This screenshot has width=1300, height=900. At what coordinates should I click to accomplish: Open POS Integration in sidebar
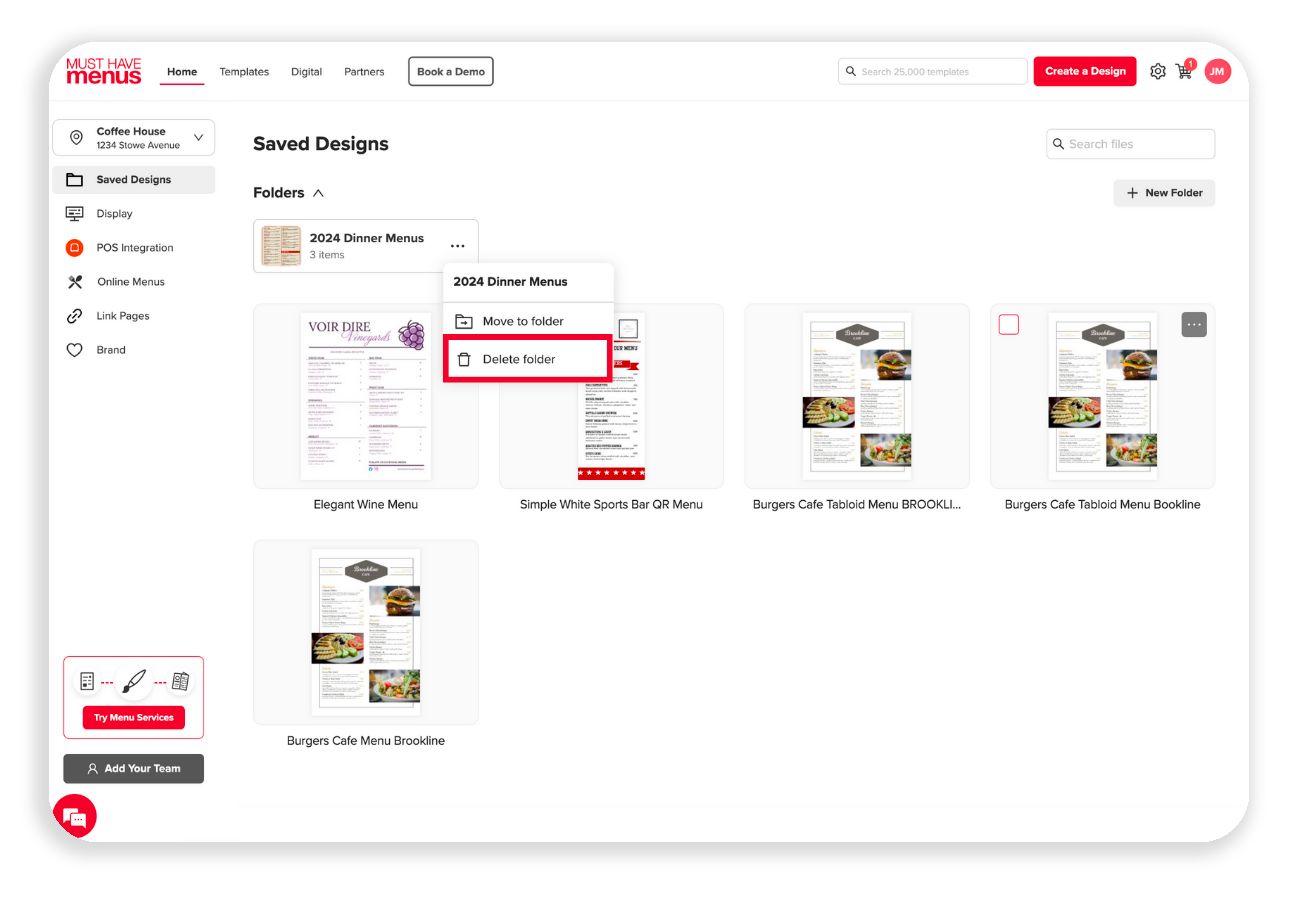tap(134, 248)
